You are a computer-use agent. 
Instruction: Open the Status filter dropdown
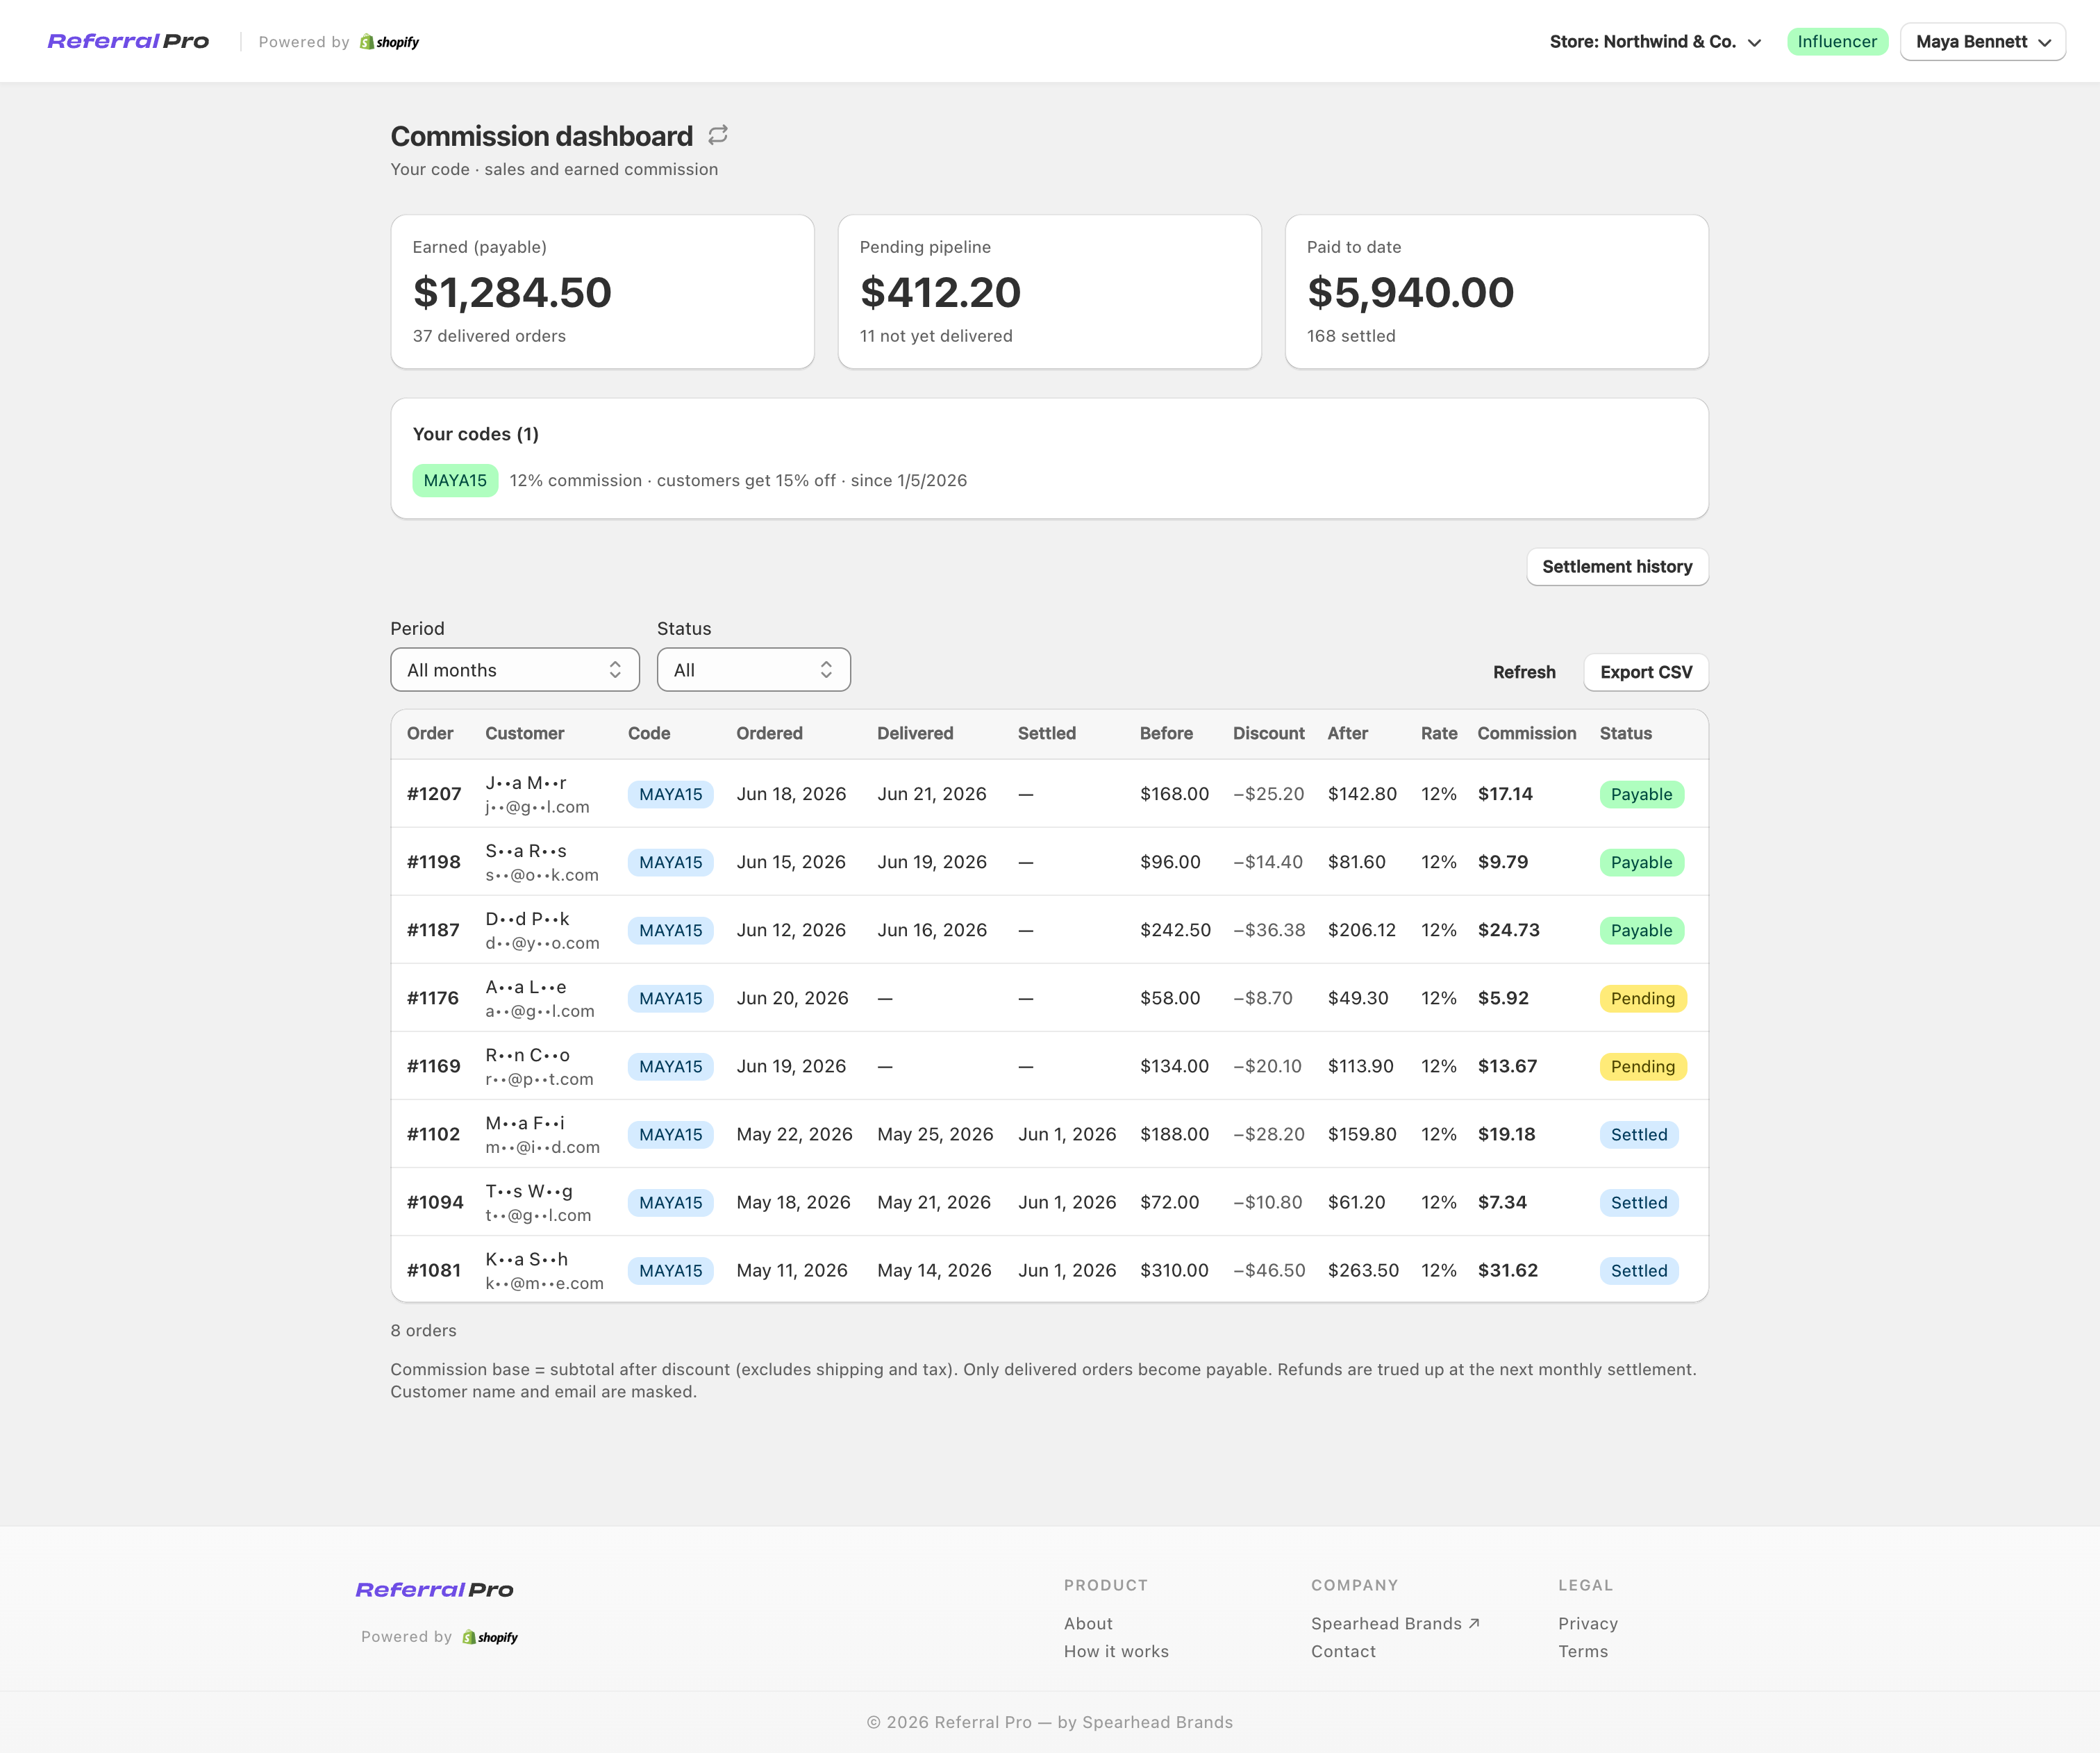click(754, 670)
